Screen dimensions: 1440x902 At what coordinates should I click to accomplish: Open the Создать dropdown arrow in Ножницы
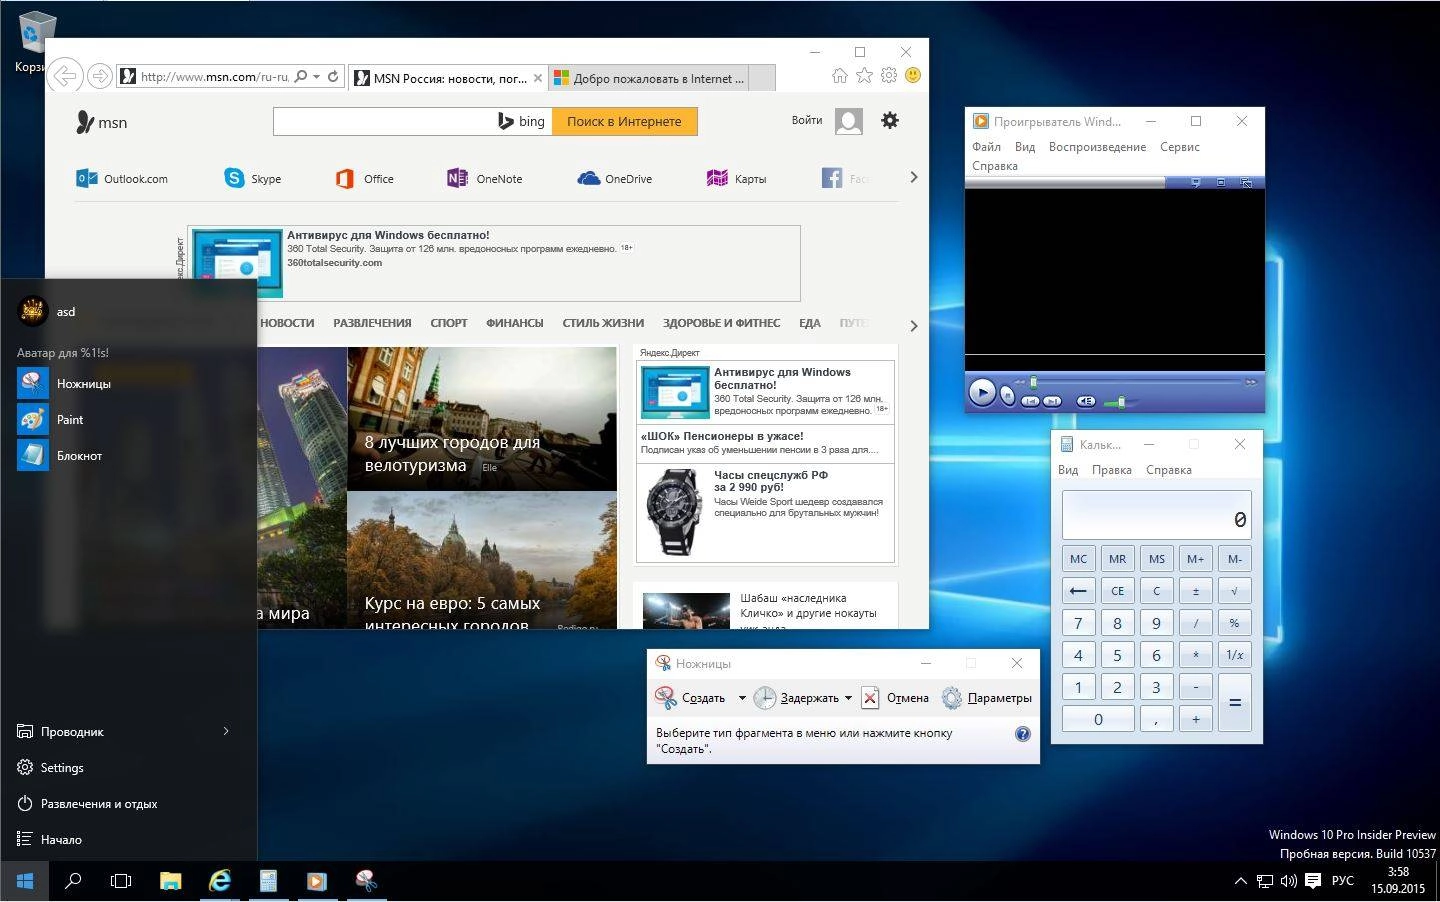click(x=741, y=698)
